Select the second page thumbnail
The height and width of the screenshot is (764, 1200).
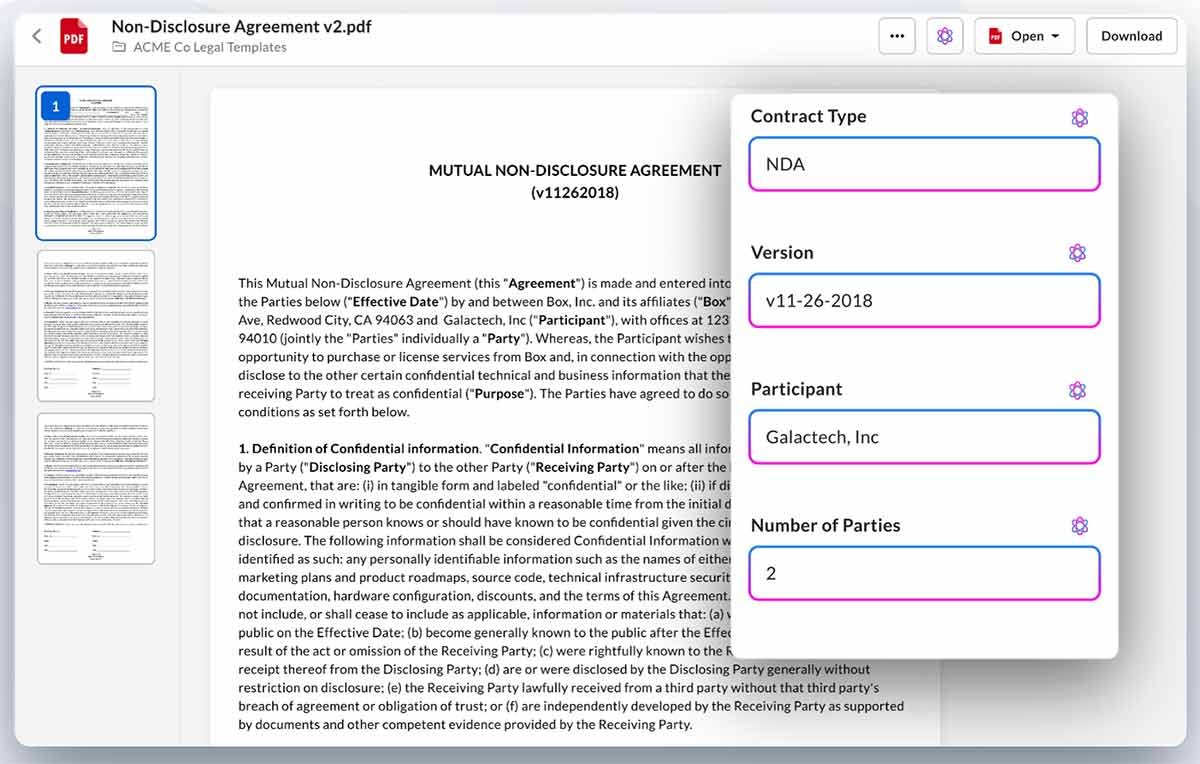point(96,326)
